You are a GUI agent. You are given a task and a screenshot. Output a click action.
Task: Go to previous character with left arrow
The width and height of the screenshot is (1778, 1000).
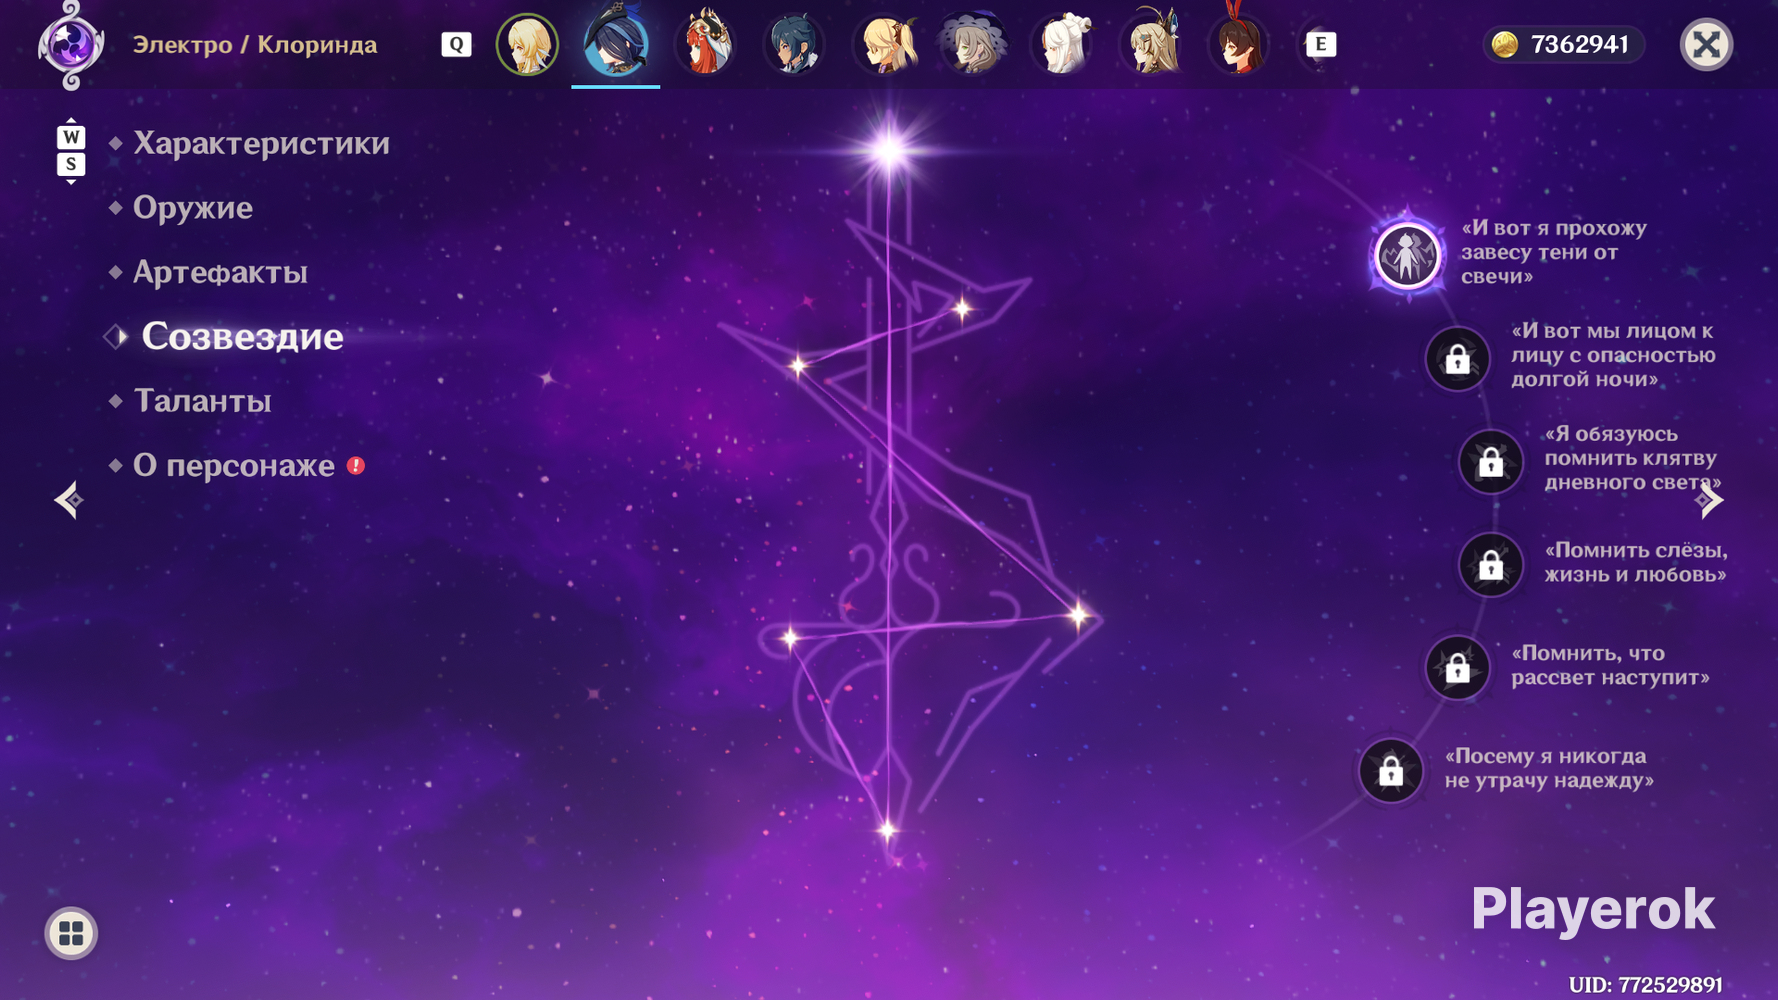(x=68, y=500)
